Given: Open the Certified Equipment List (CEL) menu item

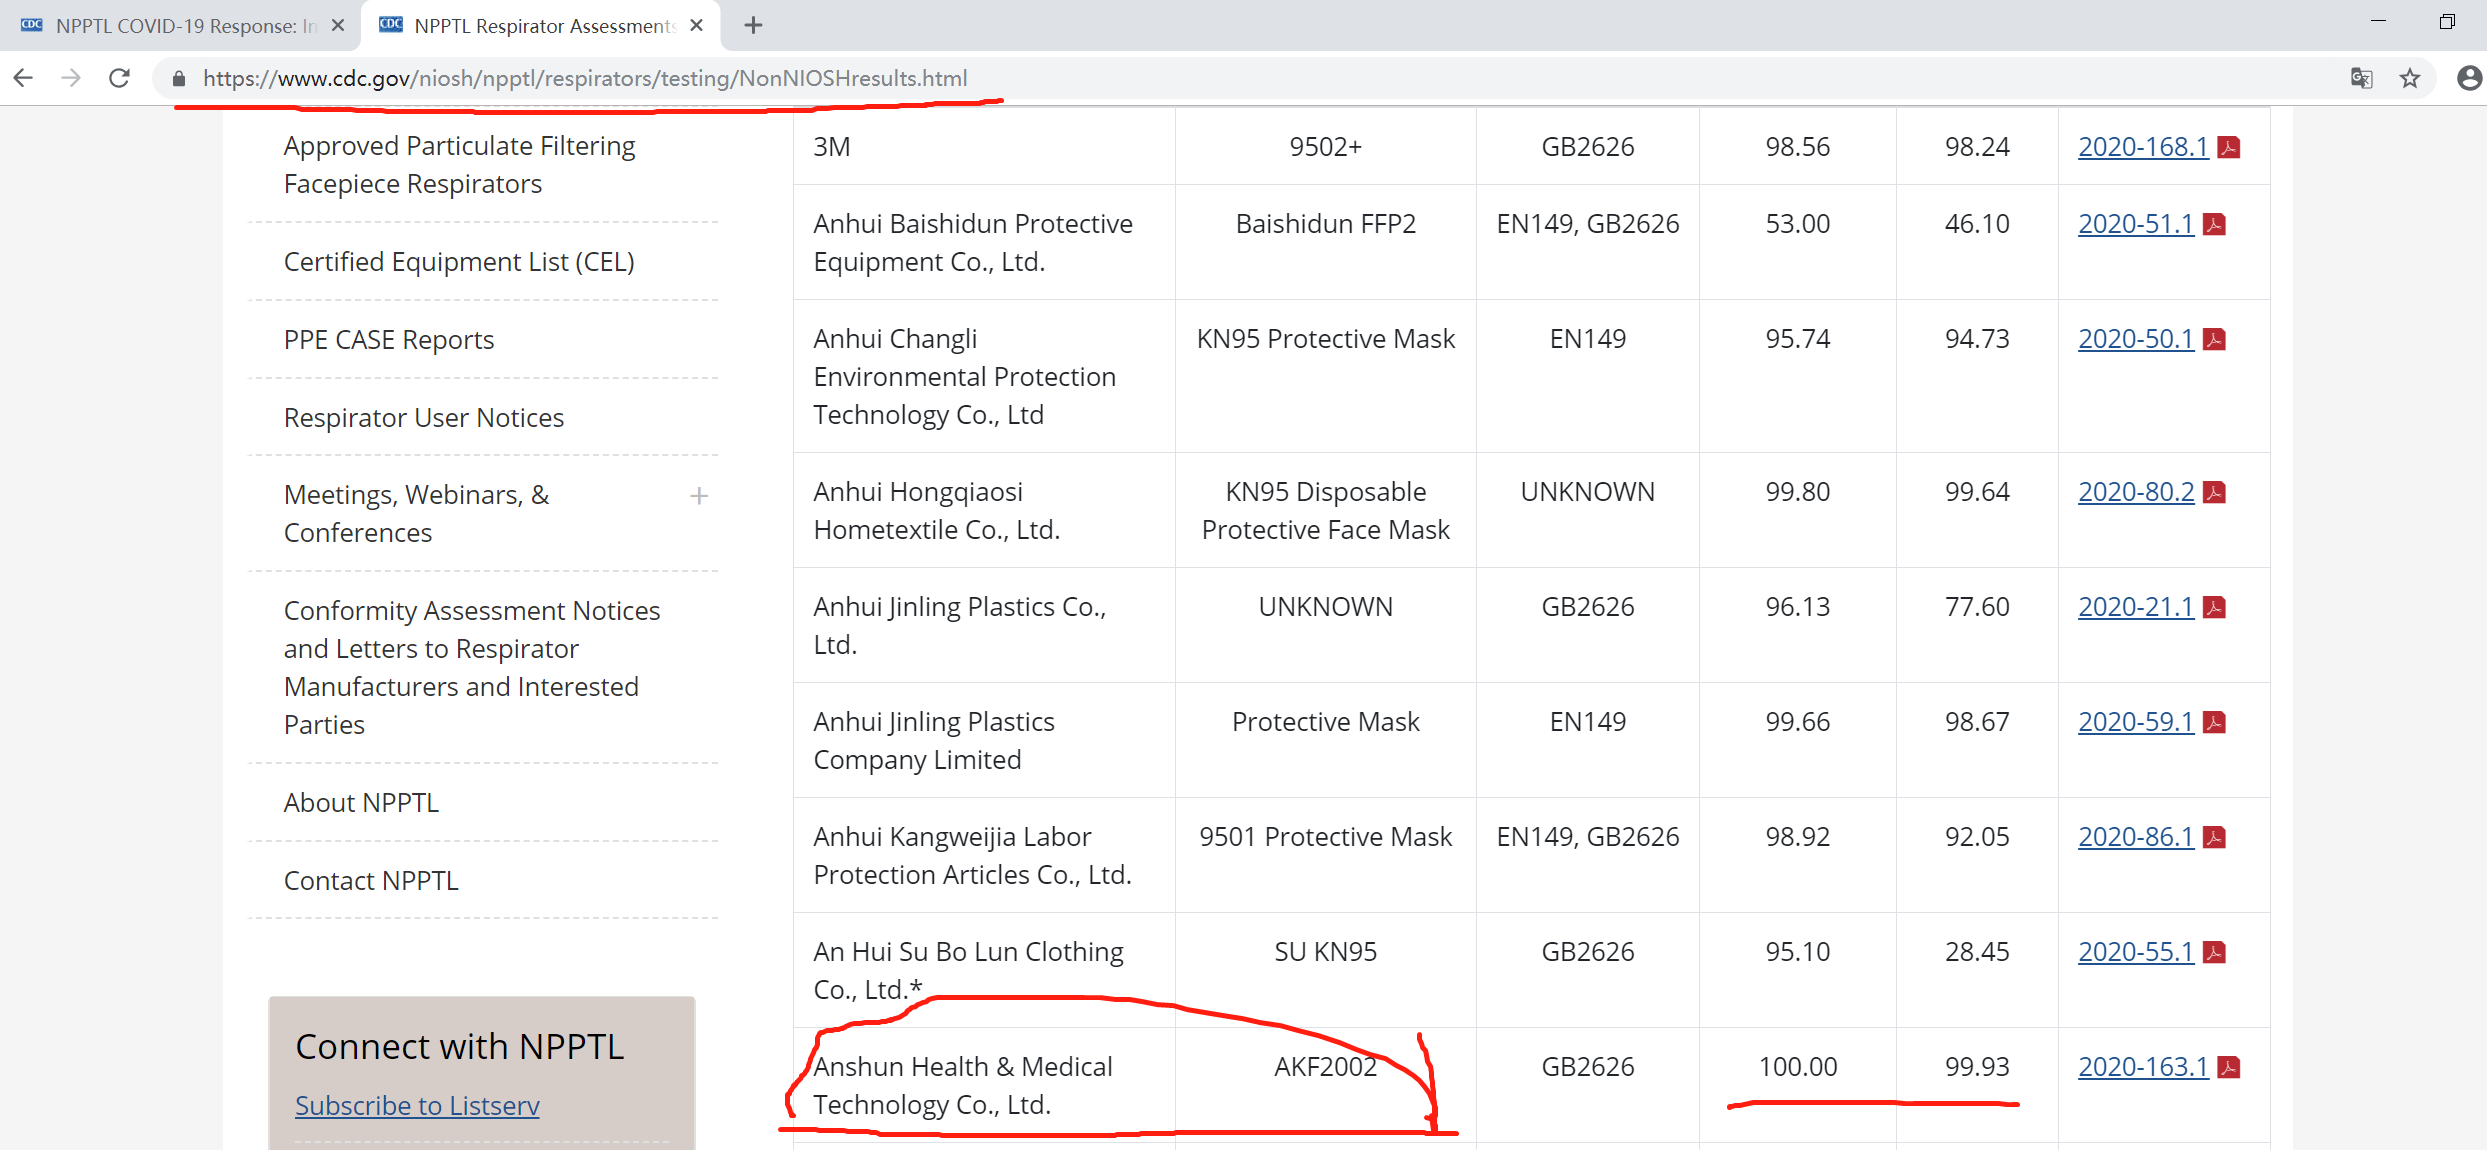Looking at the screenshot, I should (x=459, y=262).
